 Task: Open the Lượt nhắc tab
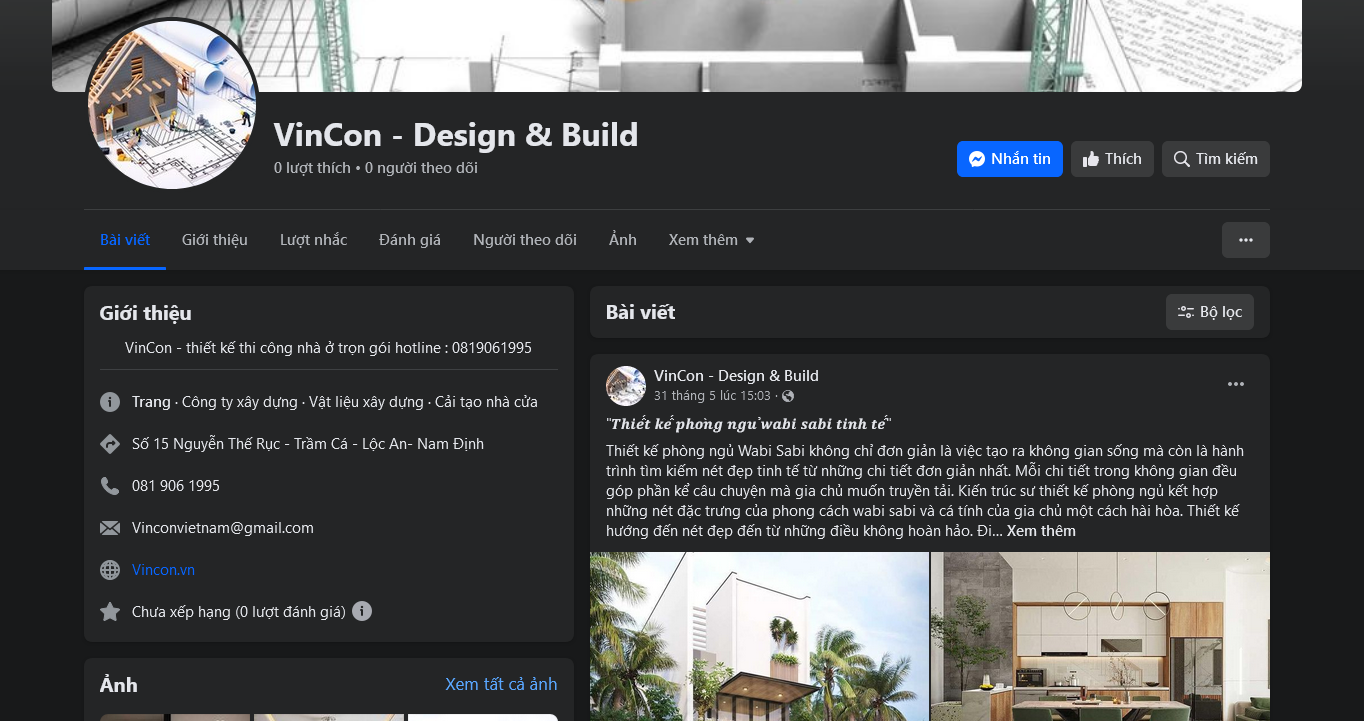[314, 240]
